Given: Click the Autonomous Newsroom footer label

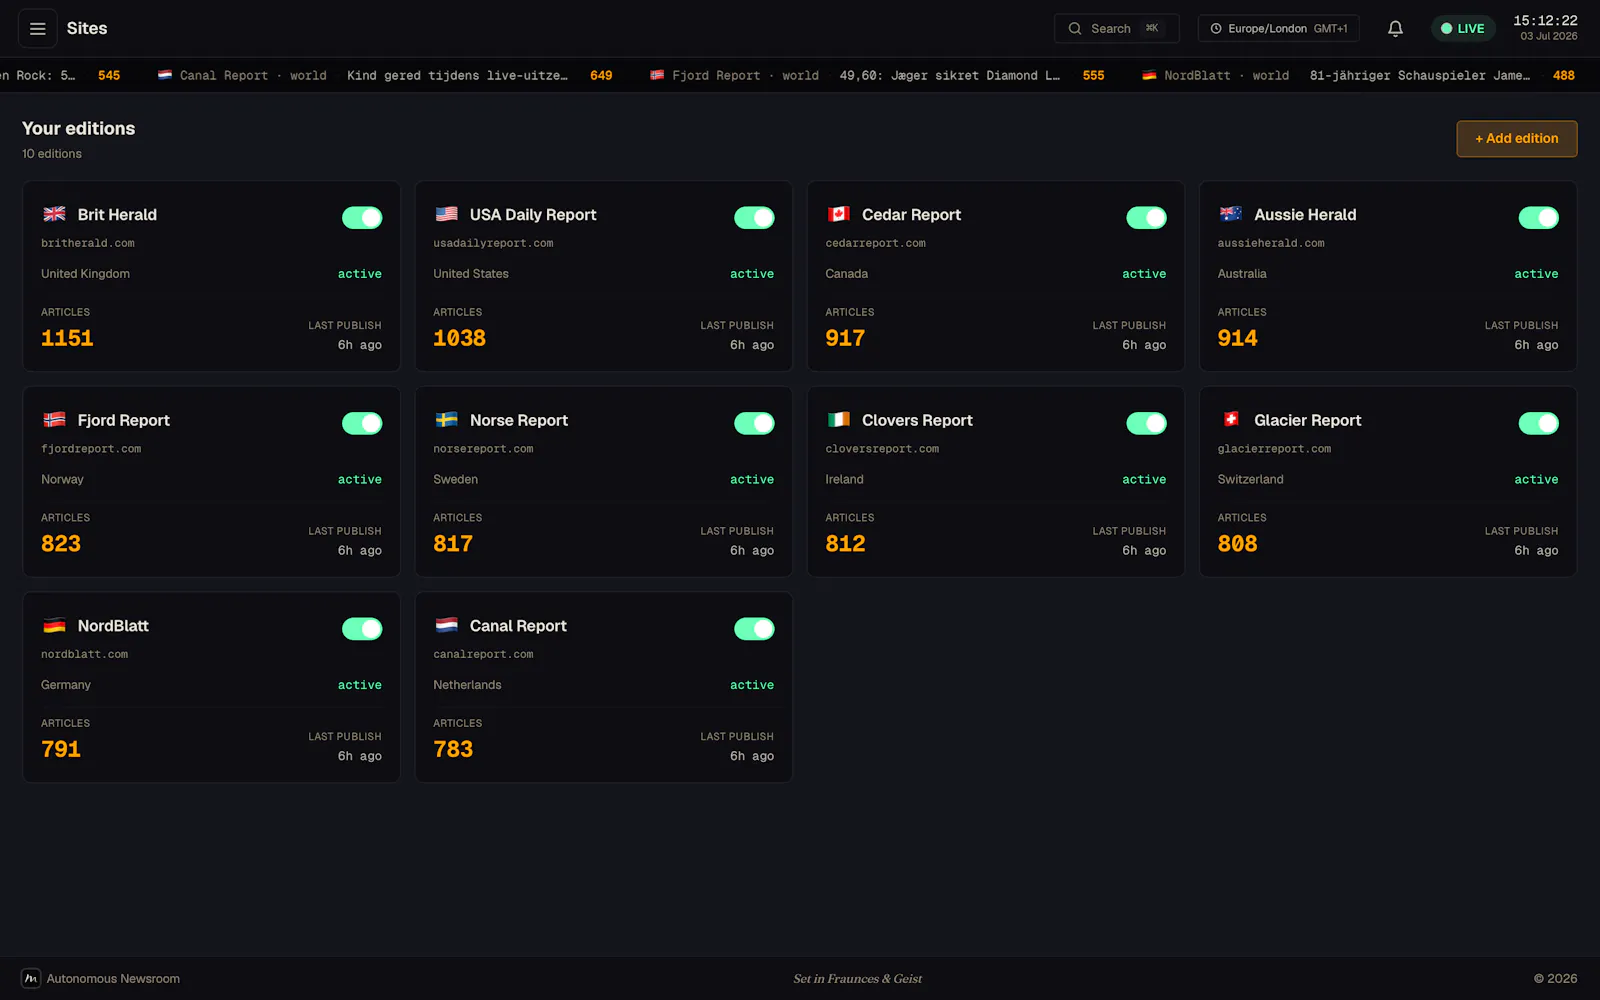Looking at the screenshot, I should click(113, 979).
